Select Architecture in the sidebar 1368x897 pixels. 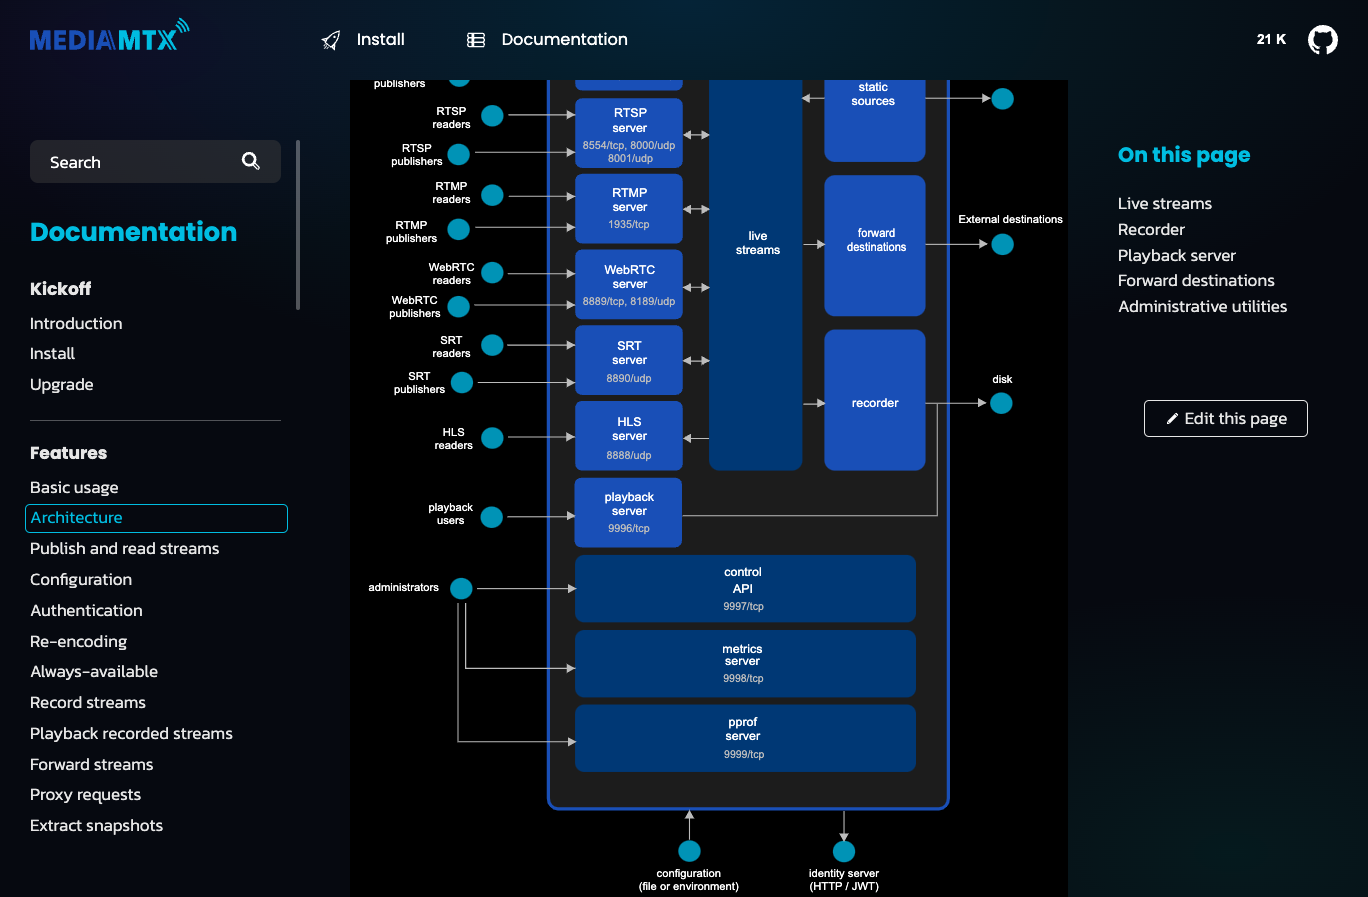[156, 518]
